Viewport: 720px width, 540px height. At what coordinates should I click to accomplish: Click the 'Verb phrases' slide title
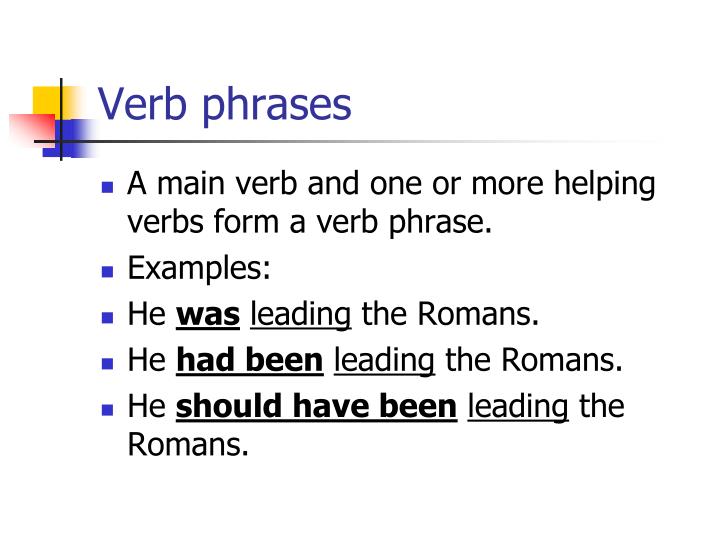point(225,106)
